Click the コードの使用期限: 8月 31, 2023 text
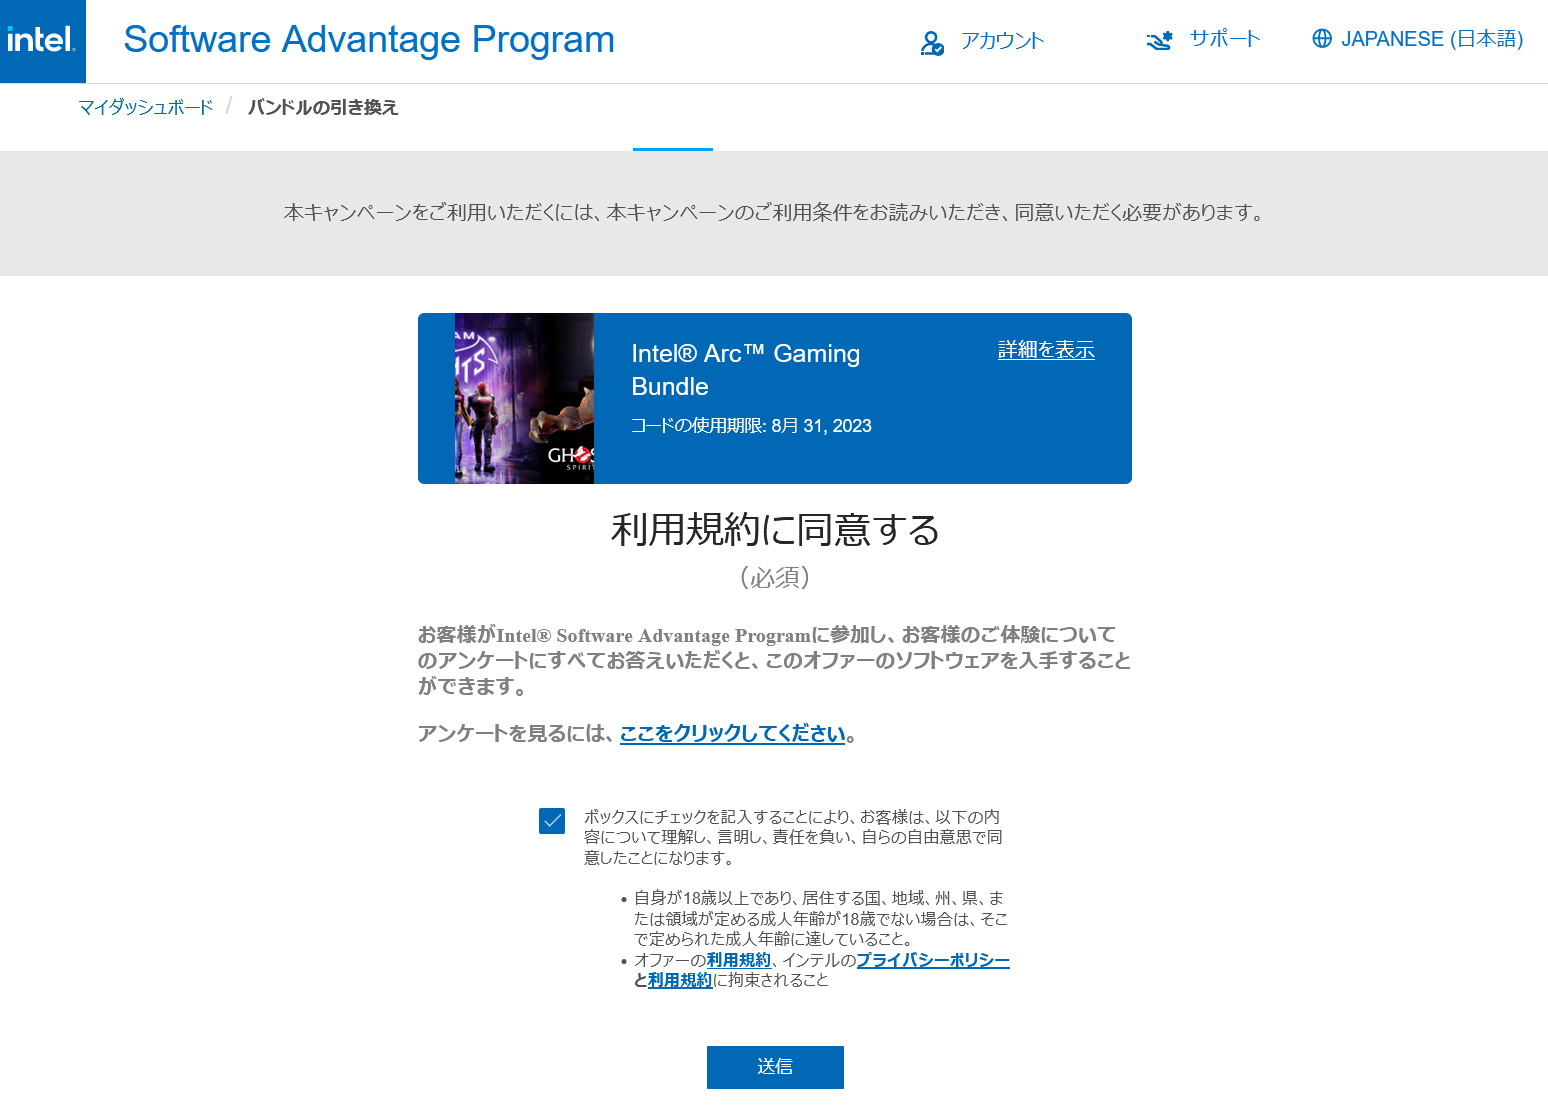The image size is (1548, 1112). point(751,426)
